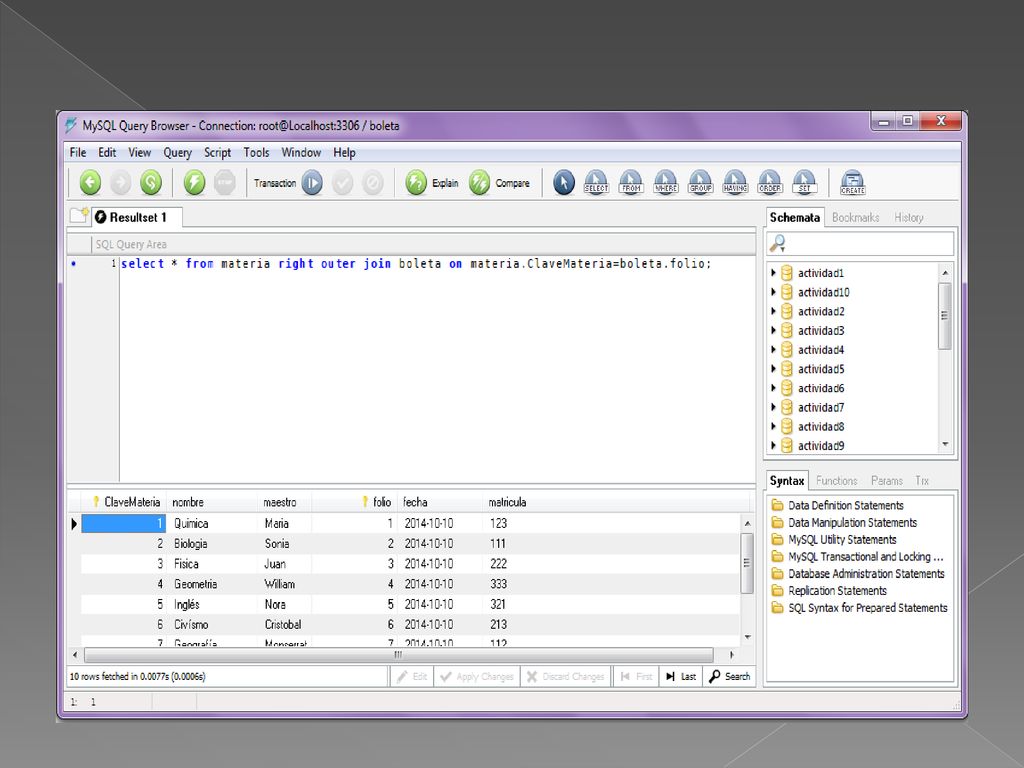Expand the actividad5 schema
The height and width of the screenshot is (768, 1024).
[773, 369]
